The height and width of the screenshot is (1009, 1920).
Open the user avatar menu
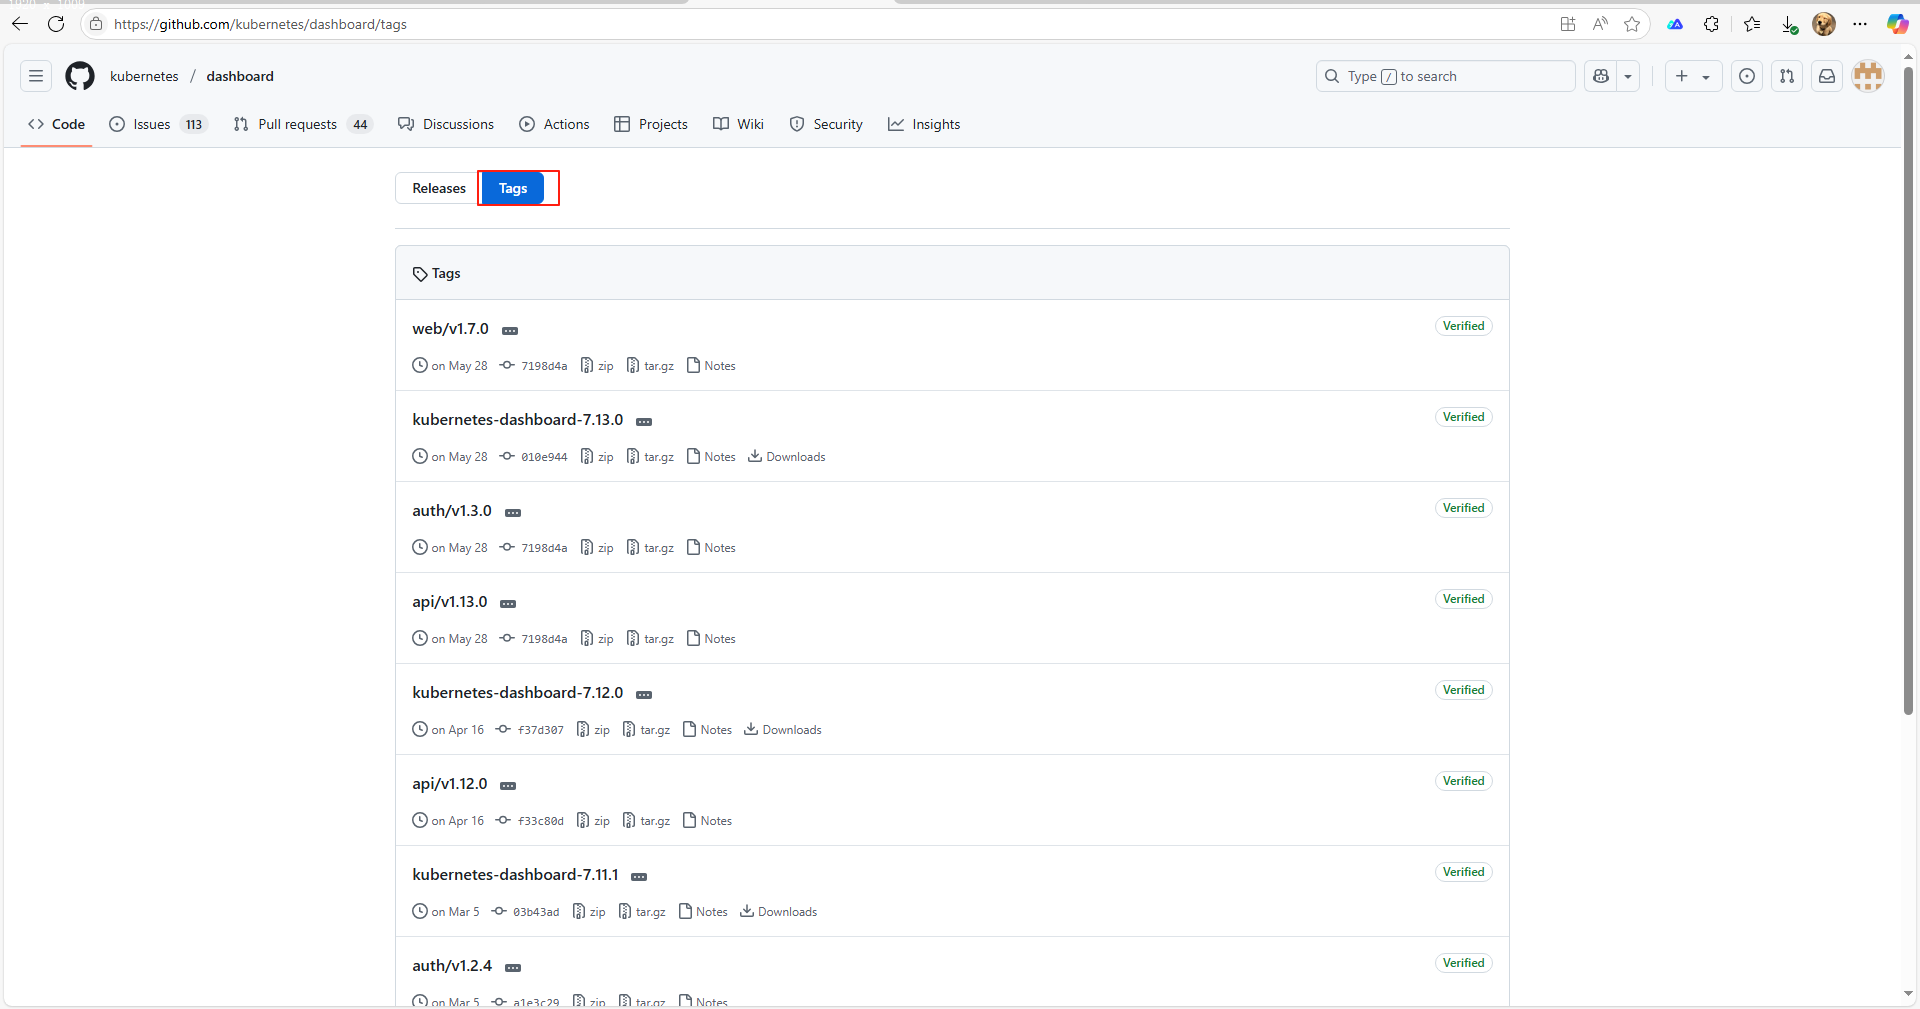tap(1867, 76)
